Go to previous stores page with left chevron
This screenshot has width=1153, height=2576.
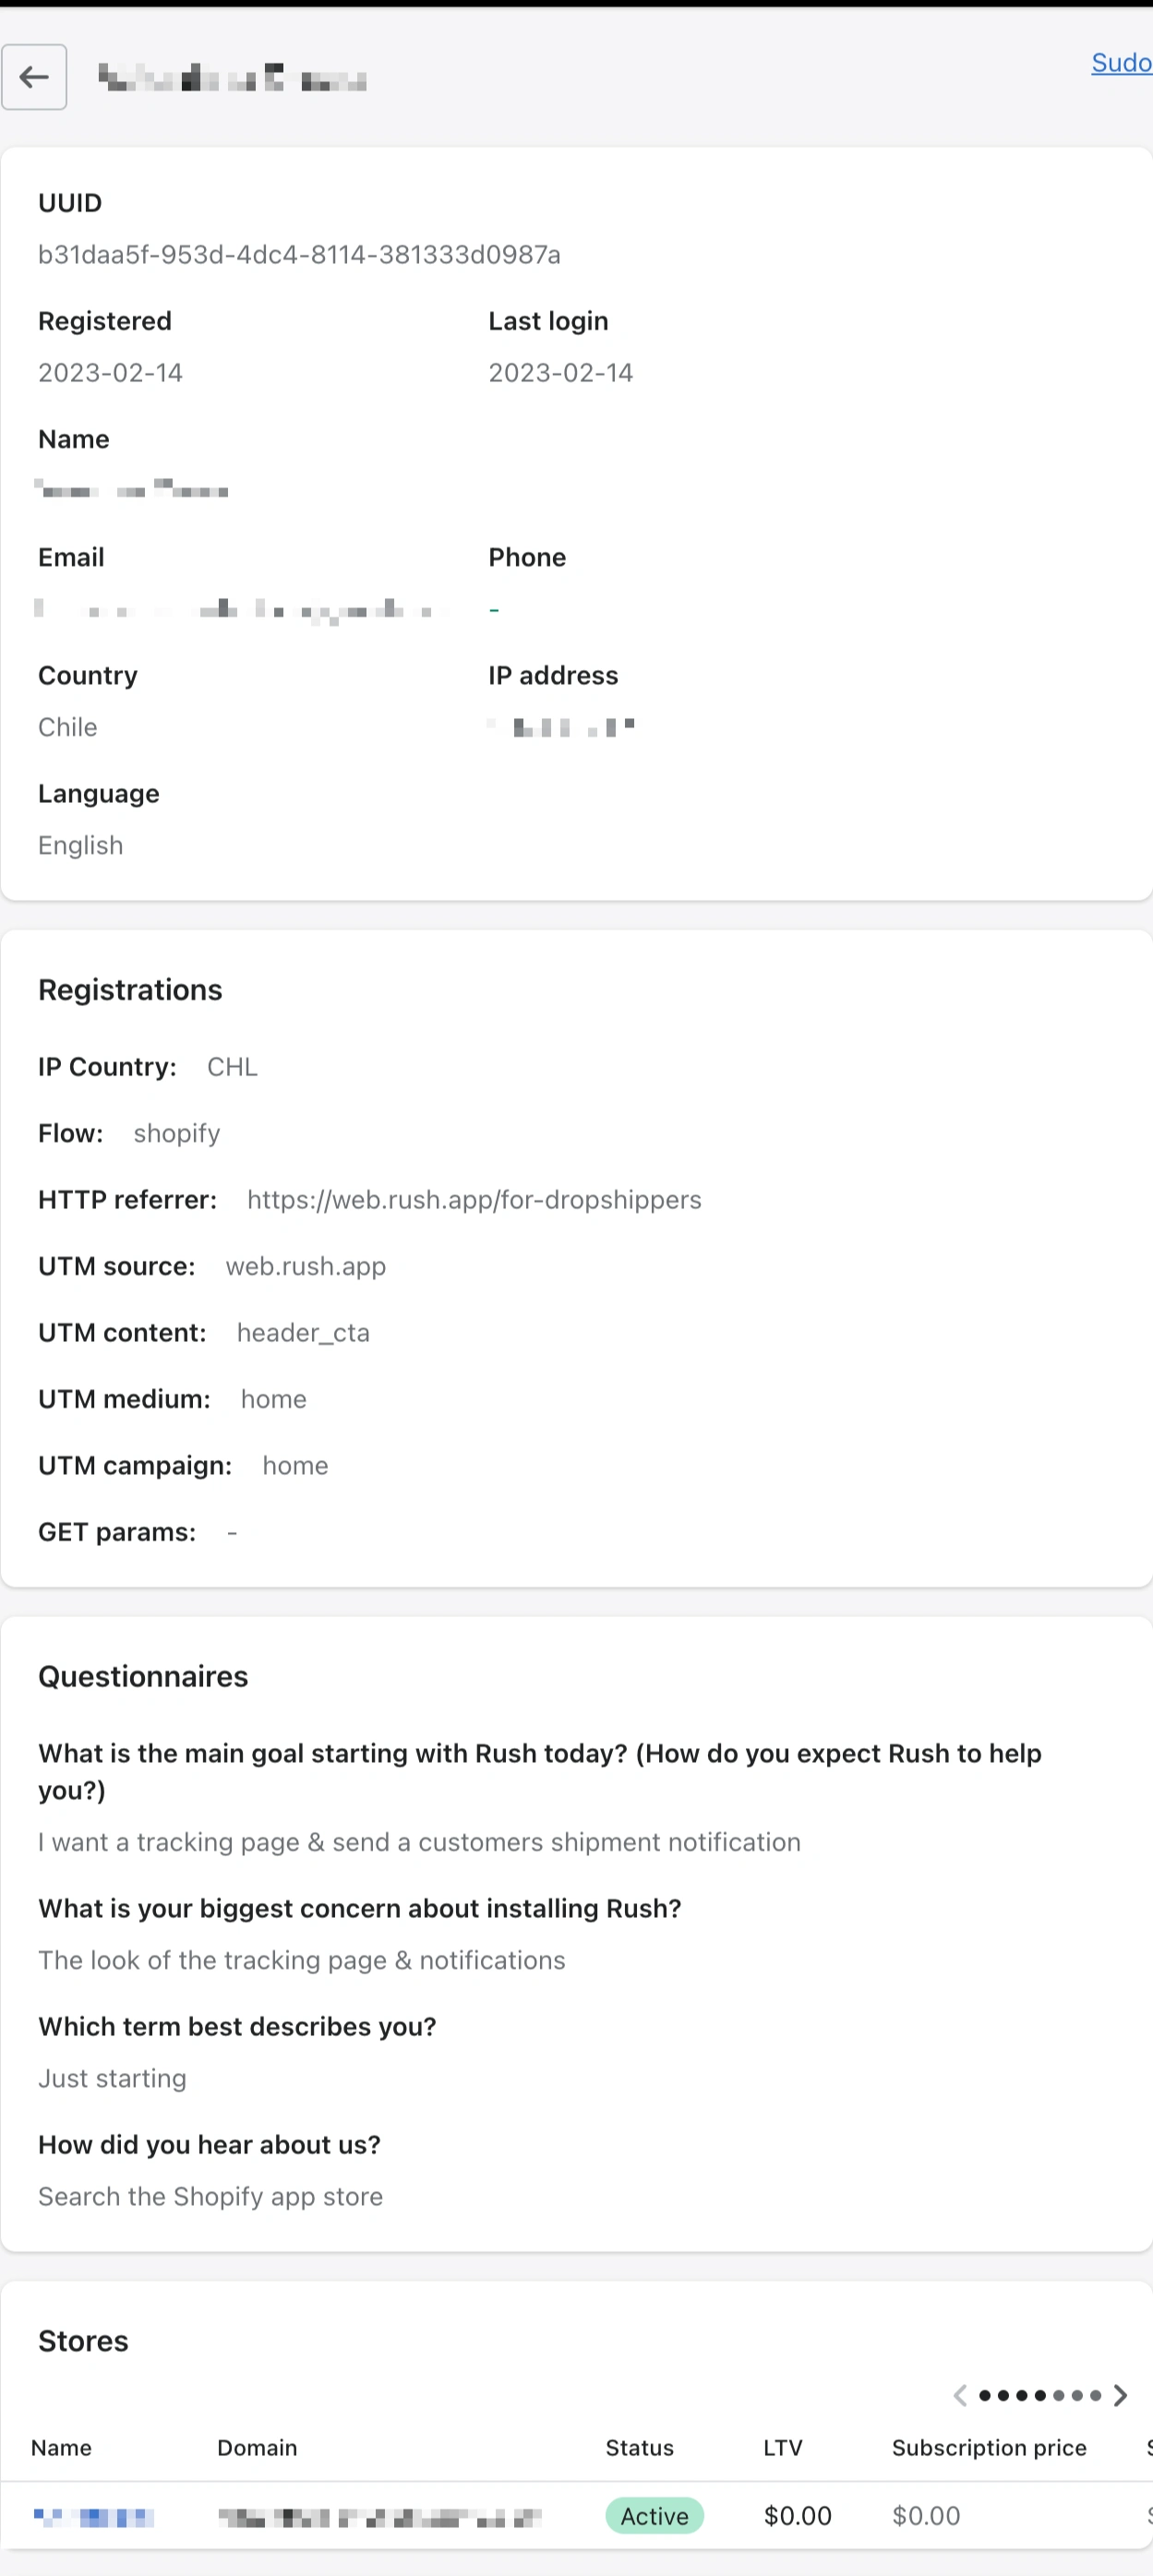click(x=959, y=2395)
